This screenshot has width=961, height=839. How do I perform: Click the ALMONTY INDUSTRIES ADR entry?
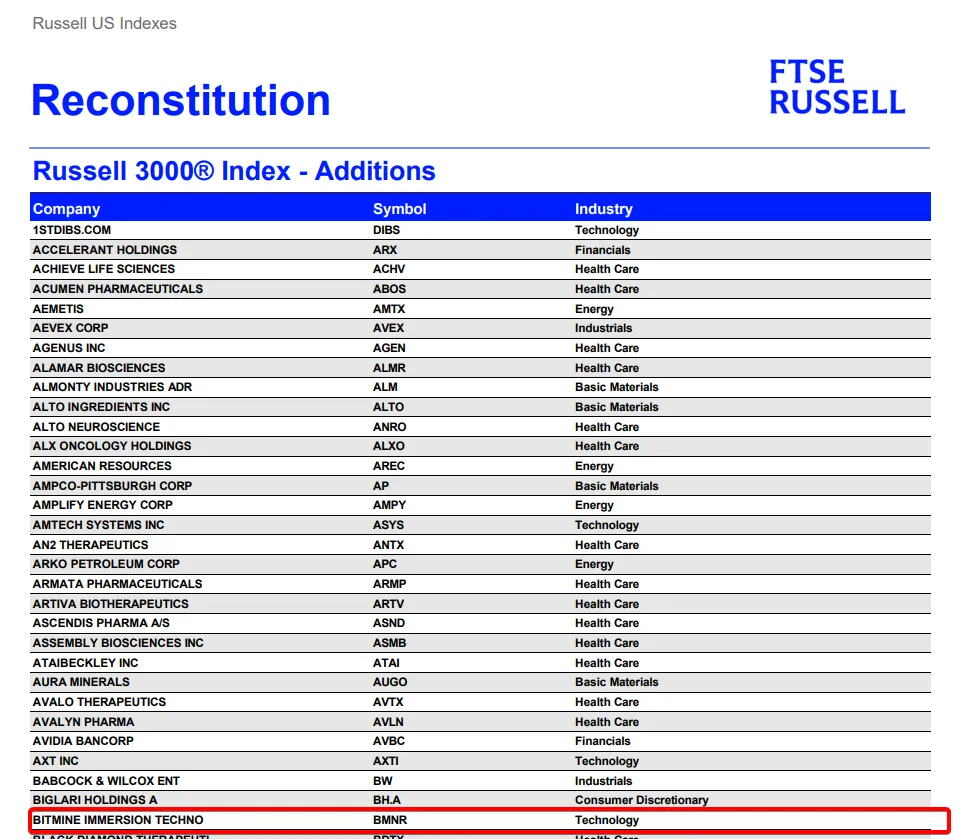coord(112,387)
